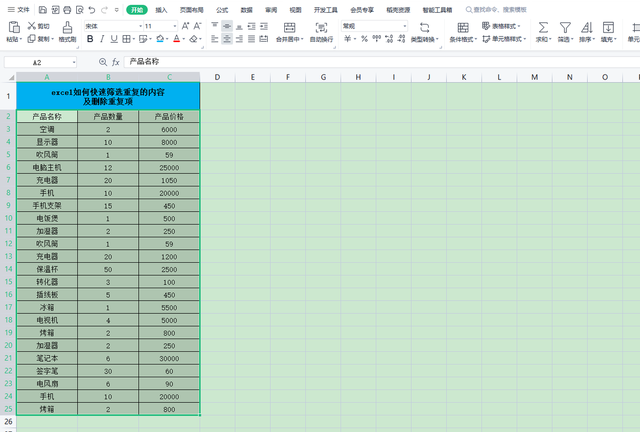The image size is (640, 432).
Task: Toggle align text left
Action: point(215,39)
